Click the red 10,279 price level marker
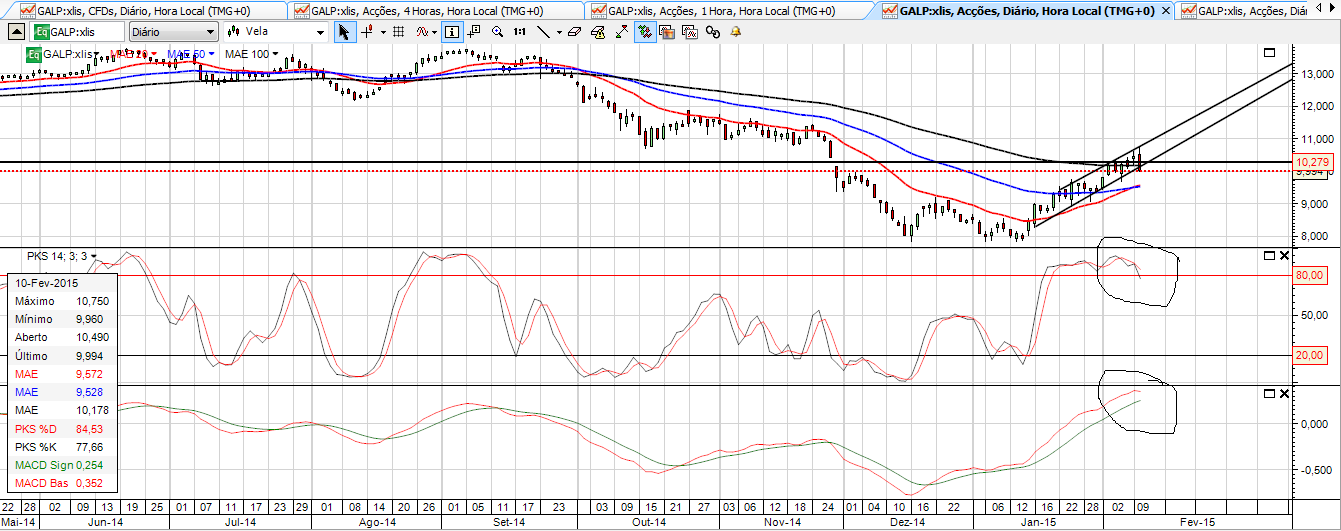The image size is (1341, 531). (1312, 162)
